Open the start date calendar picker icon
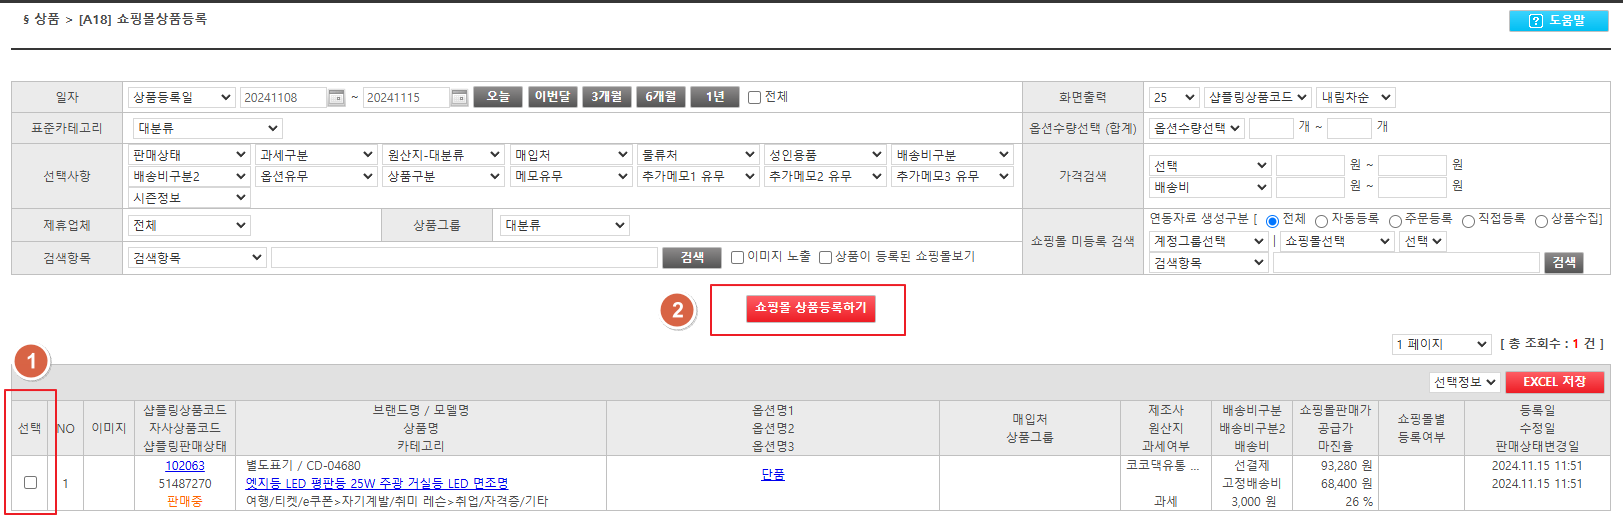1623x519 pixels. point(337,97)
